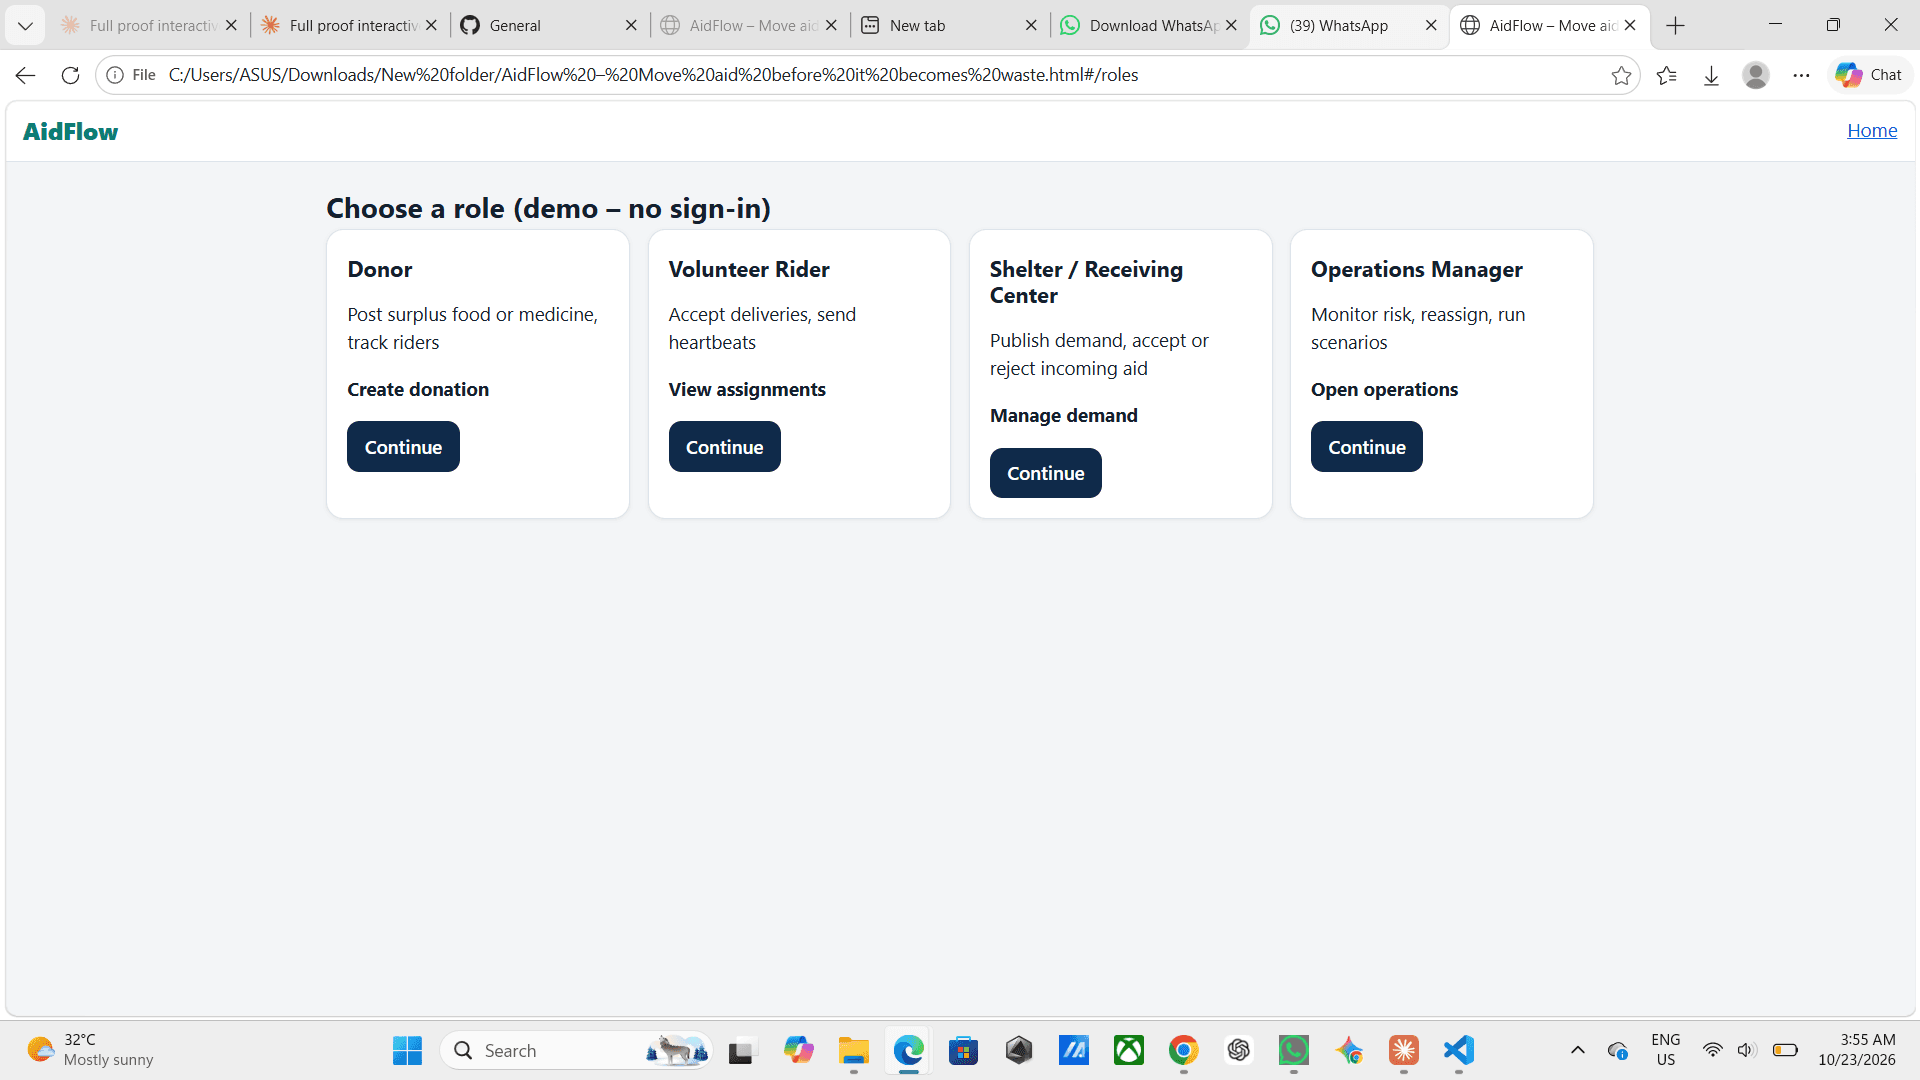The width and height of the screenshot is (1920, 1080).
Task: Continue as Donor role
Action: pos(403,447)
